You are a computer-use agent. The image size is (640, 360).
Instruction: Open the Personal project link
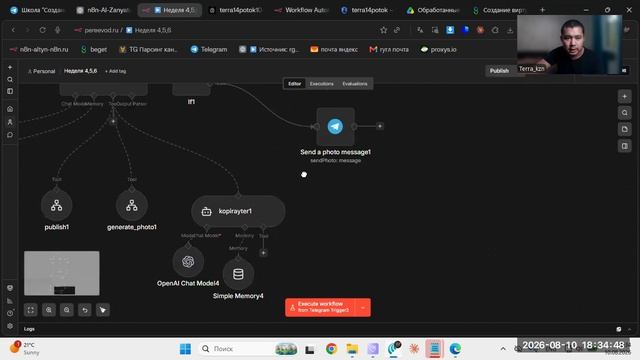click(x=41, y=71)
